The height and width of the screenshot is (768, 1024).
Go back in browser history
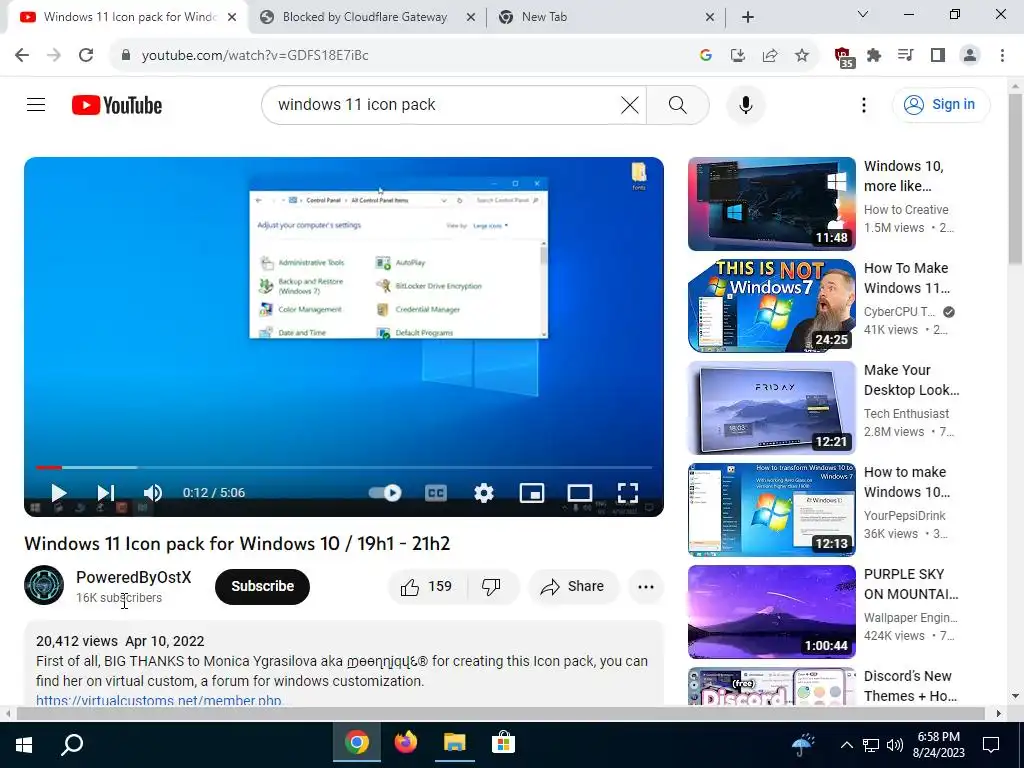point(22,55)
